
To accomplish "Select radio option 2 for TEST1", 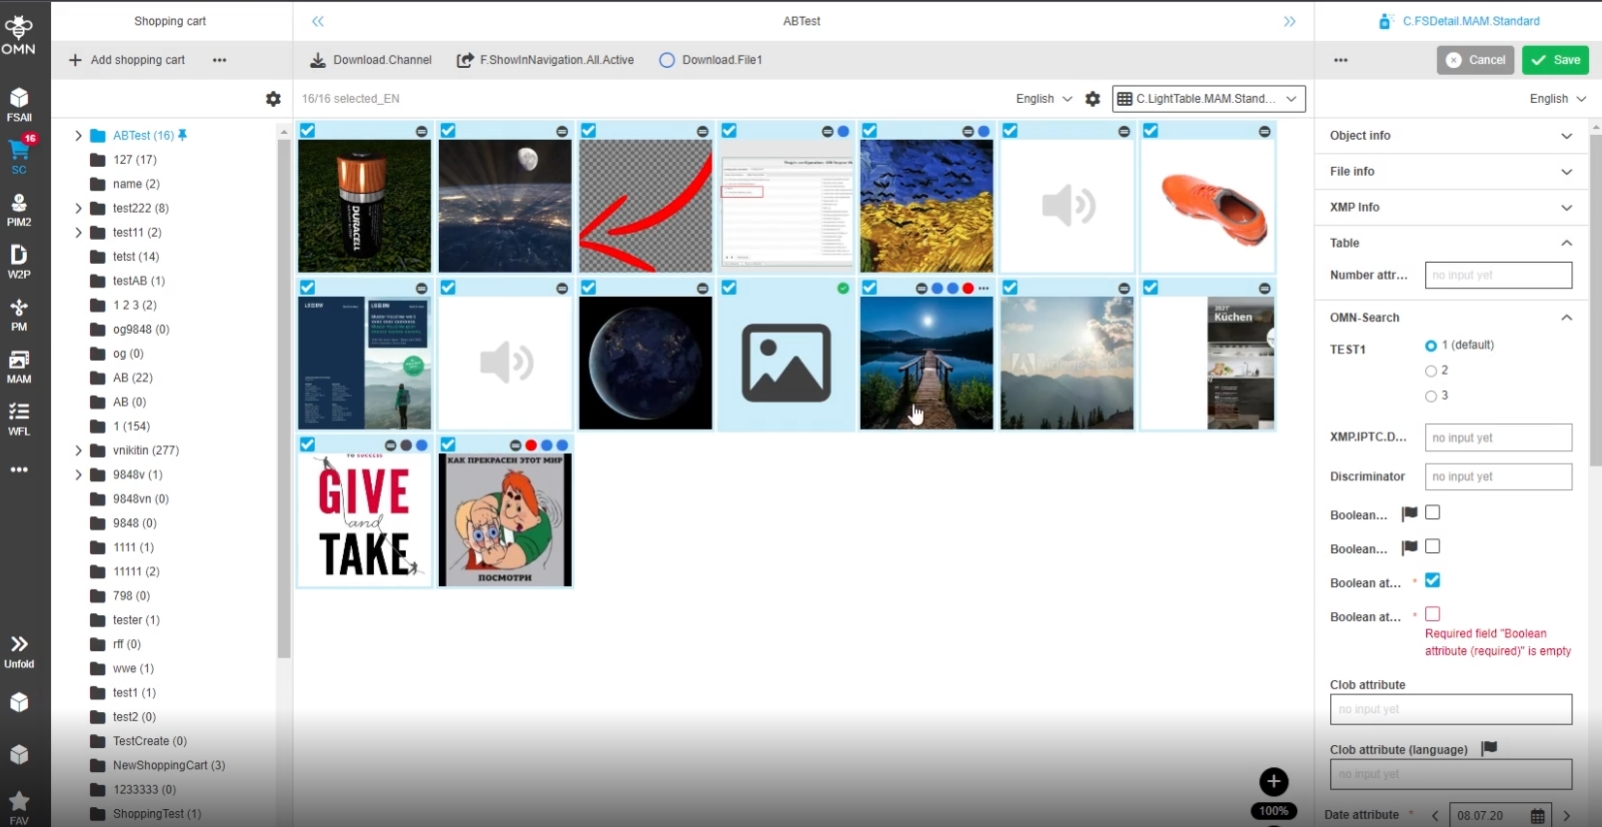I will 1431,371.
